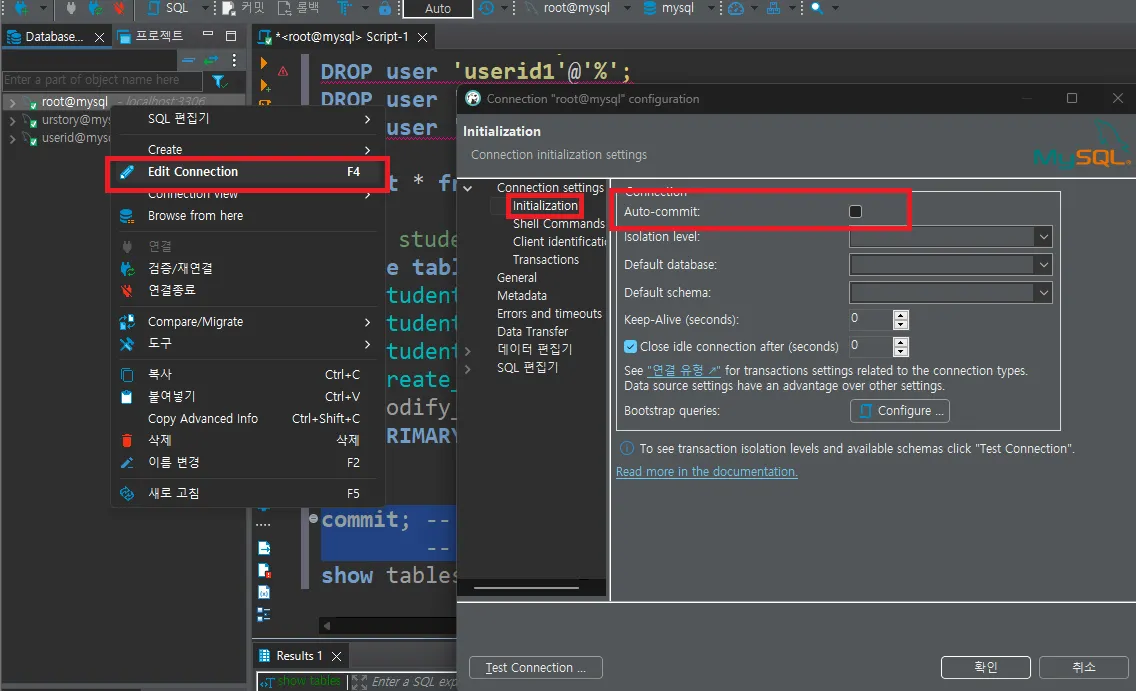Open the Compare/Migrate submenu
The width and height of the screenshot is (1136, 691).
pos(248,322)
